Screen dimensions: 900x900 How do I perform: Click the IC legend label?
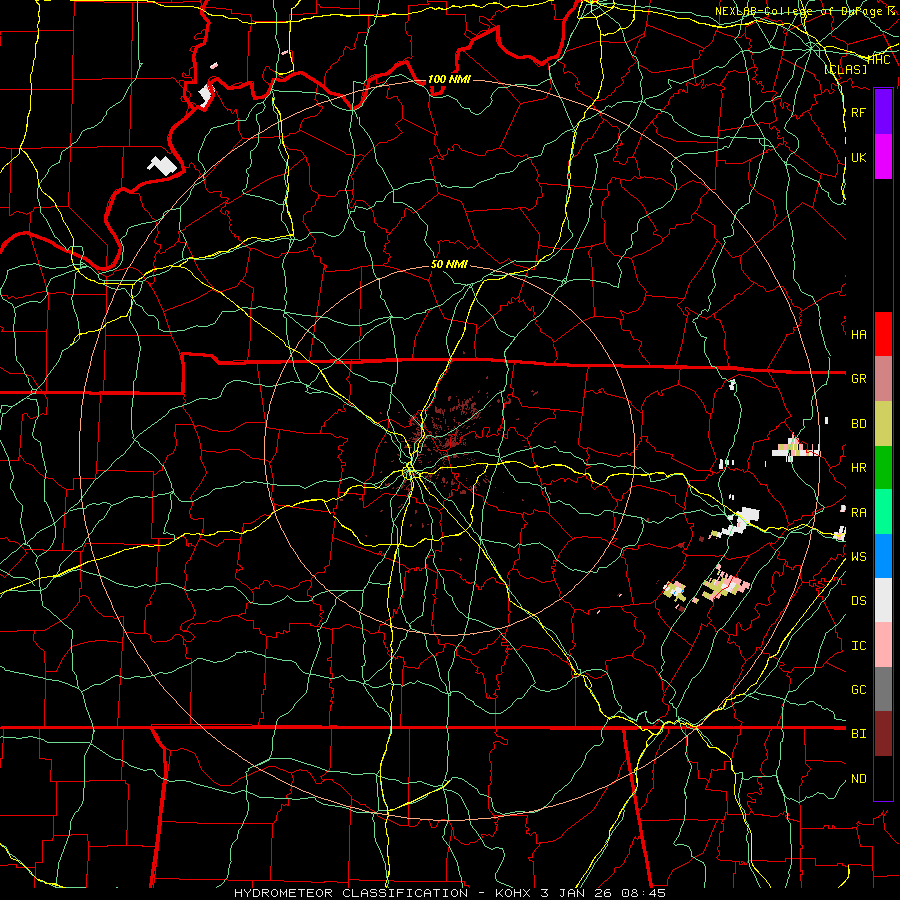pos(859,646)
